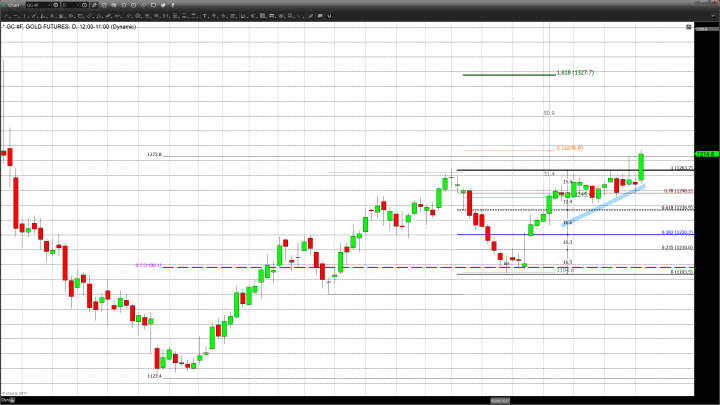Viewport: 720px width, 405px height.
Task: Select the blue 0.382 retracement label
Action: [677, 232]
